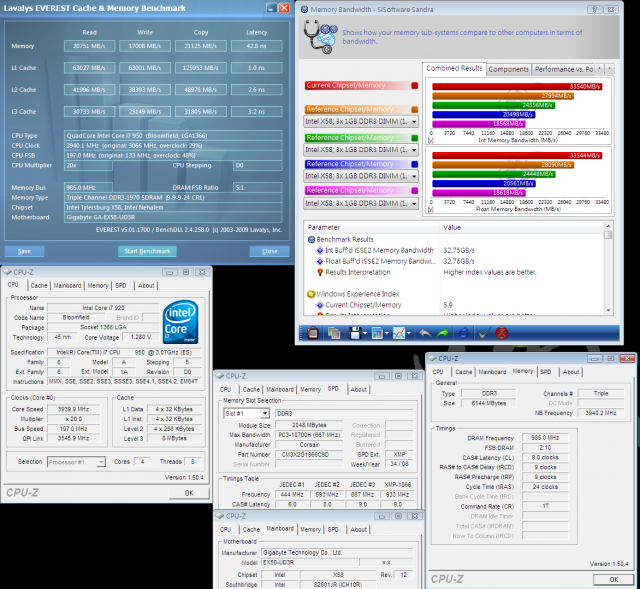The image size is (640, 589).
Task: Click the checkmark OK icon in Sandra toolbar
Action: (x=484, y=333)
